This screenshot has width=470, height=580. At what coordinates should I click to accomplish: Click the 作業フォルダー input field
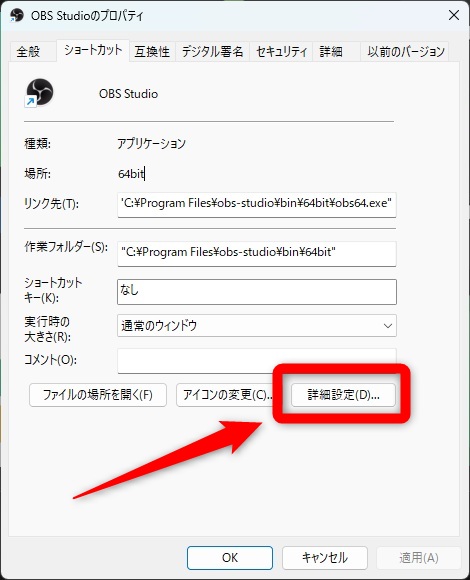257,253
